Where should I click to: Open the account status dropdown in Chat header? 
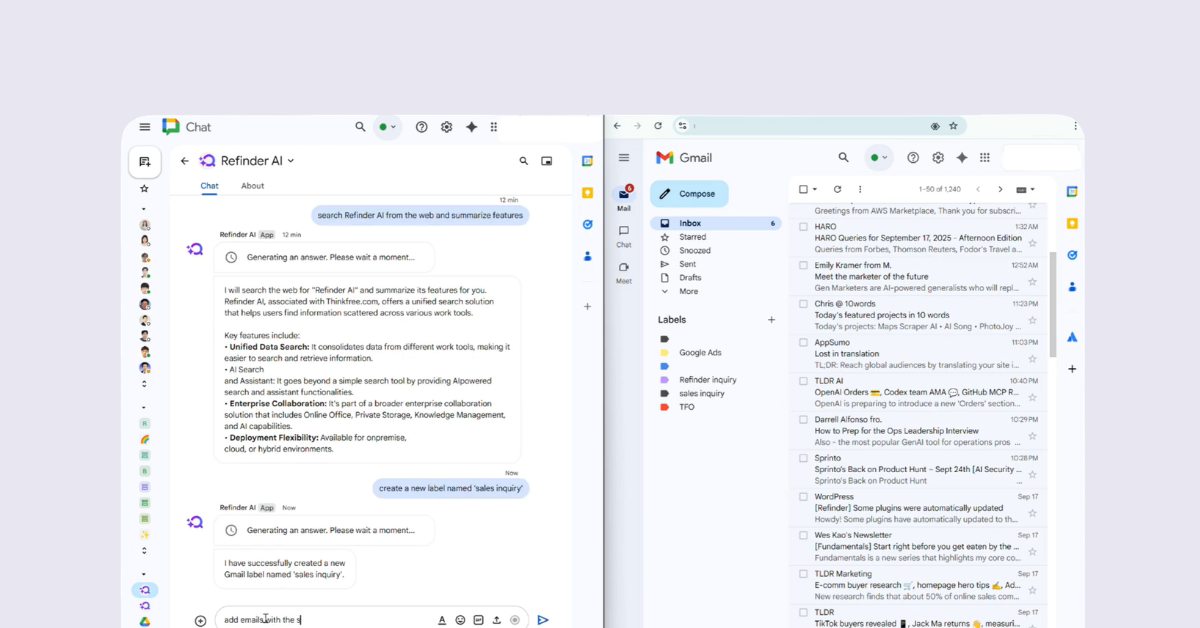coord(387,127)
